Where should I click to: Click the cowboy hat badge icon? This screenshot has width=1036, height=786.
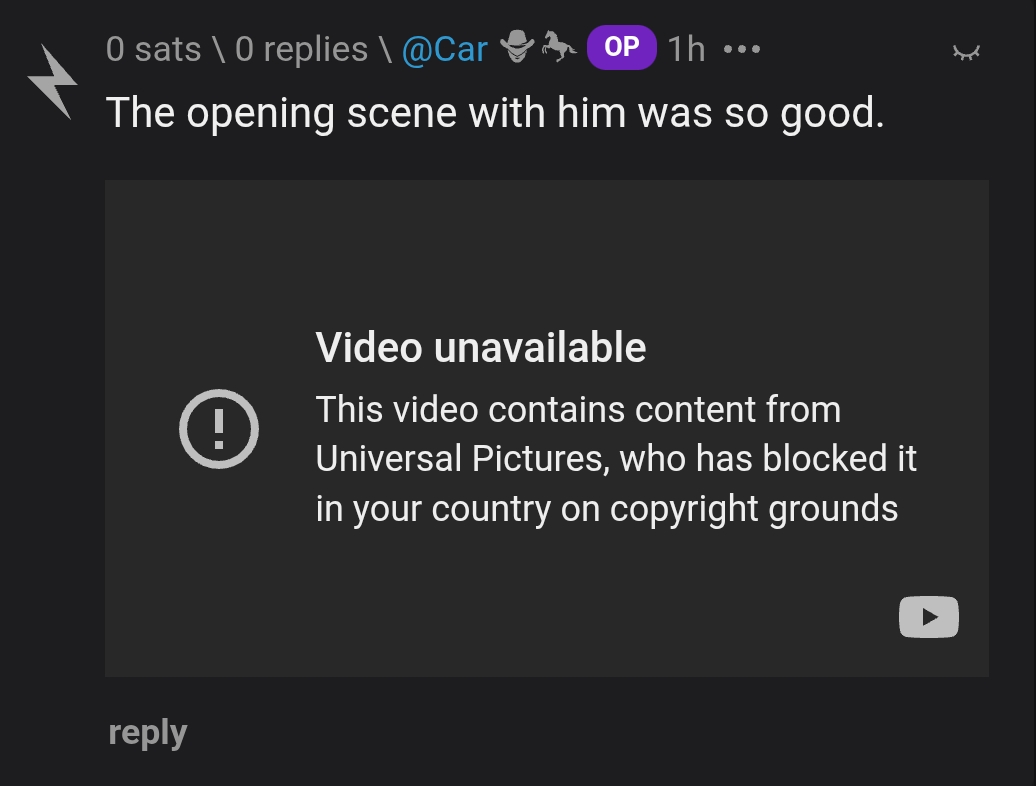[516, 46]
